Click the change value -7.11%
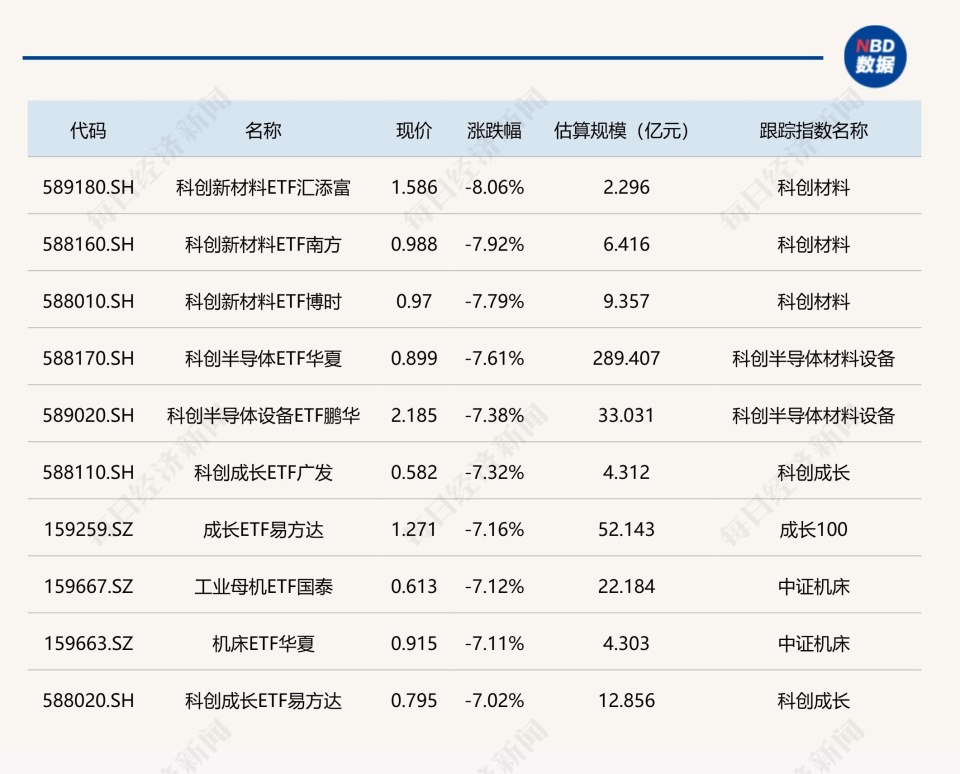The width and height of the screenshot is (960, 774). 494,643
